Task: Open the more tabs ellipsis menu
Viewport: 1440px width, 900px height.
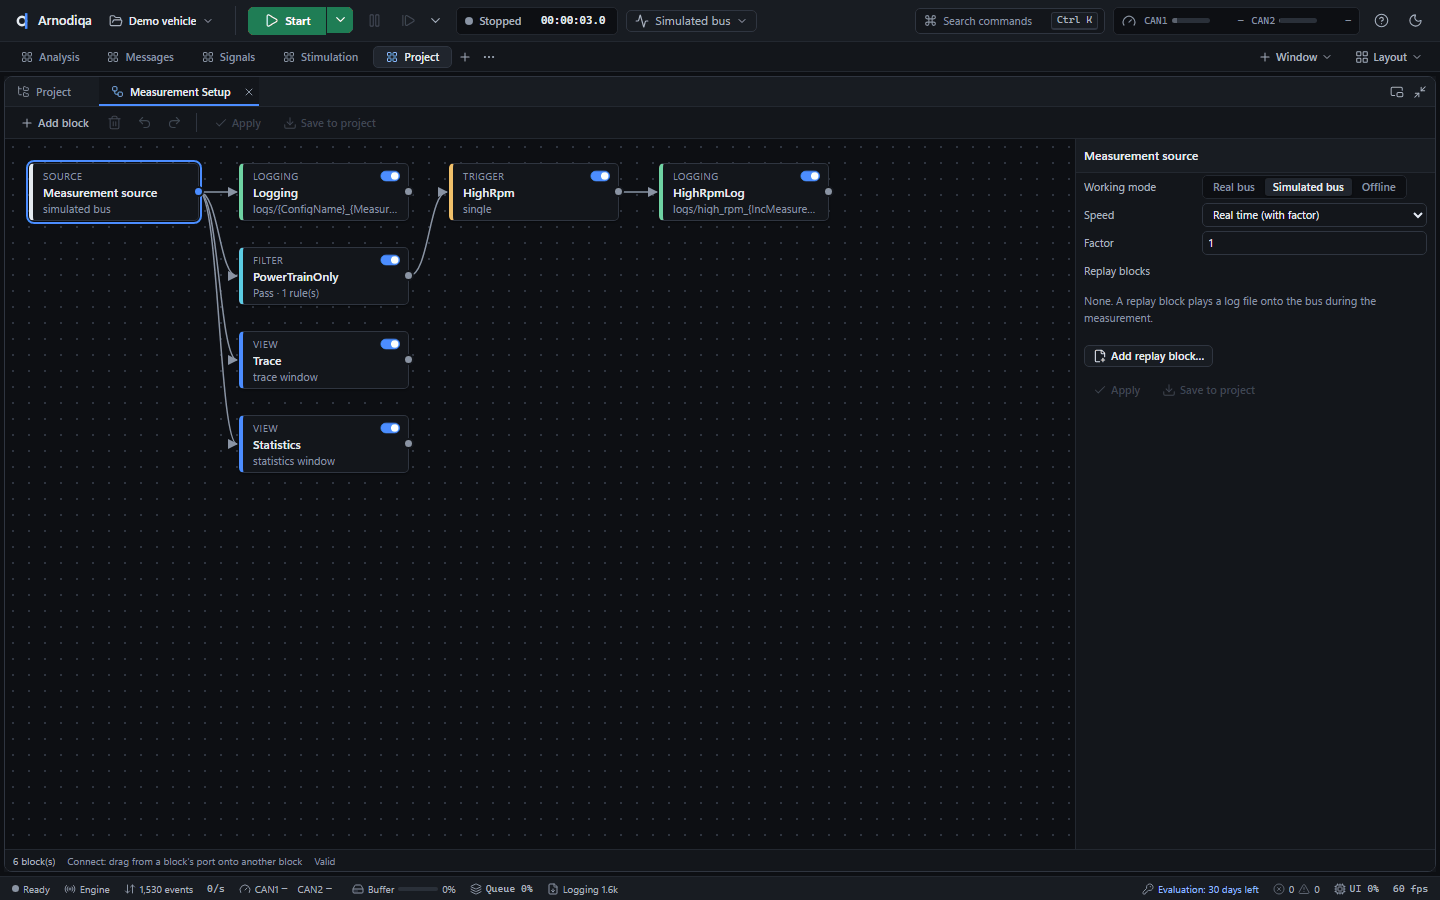Action: tap(489, 57)
